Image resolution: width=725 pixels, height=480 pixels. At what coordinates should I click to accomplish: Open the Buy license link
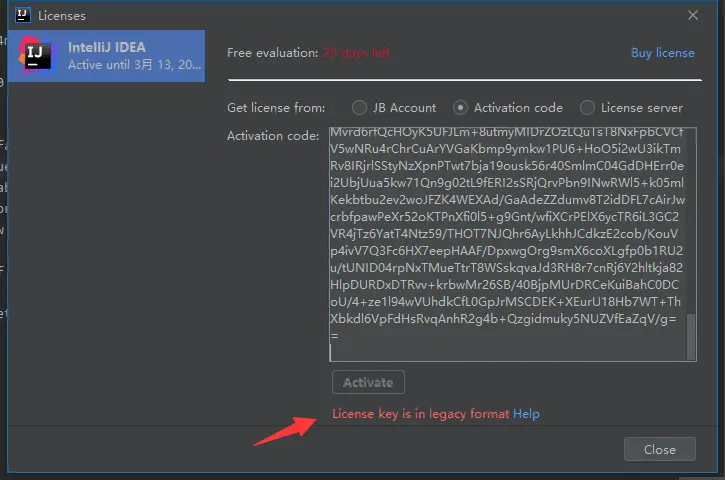662,53
